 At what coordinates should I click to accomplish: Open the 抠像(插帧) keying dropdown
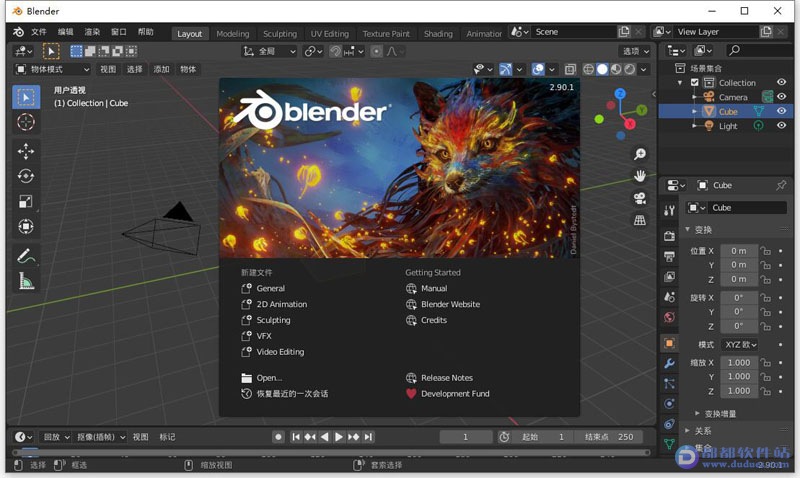pos(101,437)
